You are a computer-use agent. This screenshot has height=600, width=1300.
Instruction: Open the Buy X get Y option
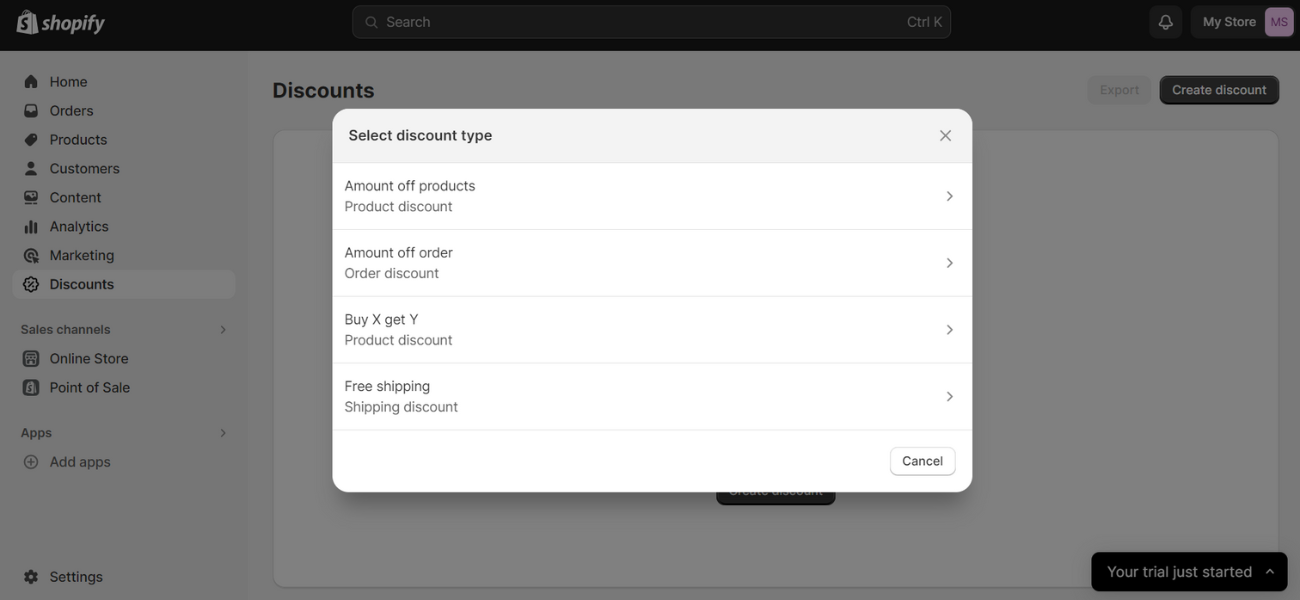click(x=650, y=328)
